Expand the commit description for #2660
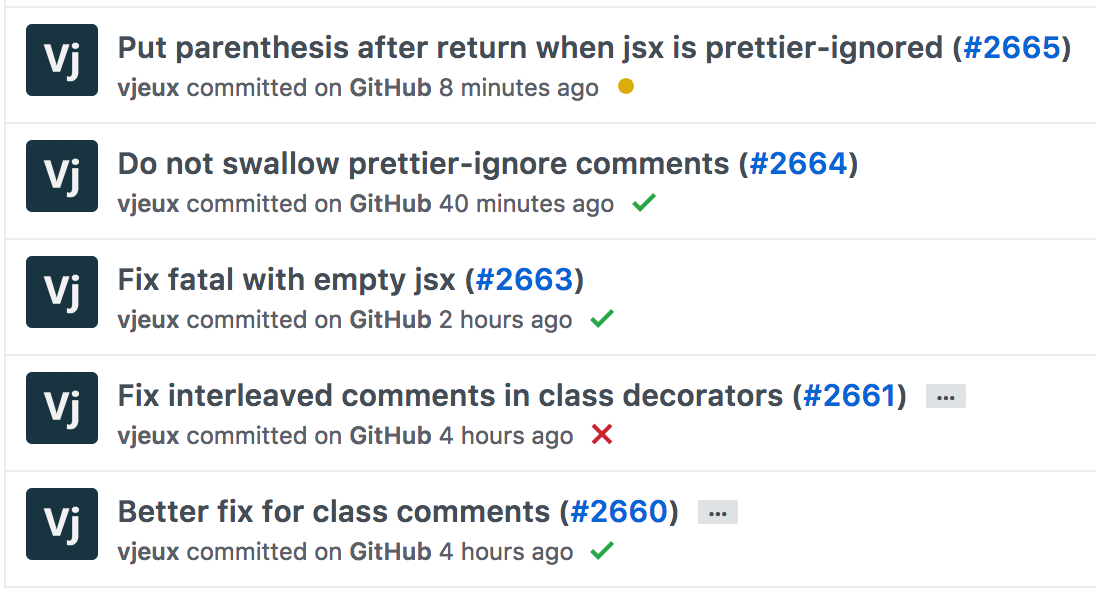1096x594 pixels. [x=716, y=511]
